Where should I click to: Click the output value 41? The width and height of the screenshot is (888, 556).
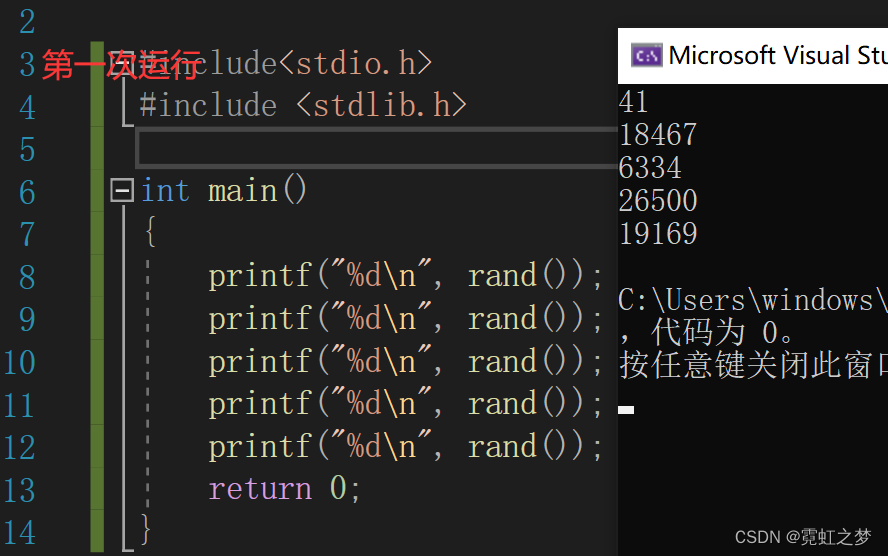click(633, 102)
